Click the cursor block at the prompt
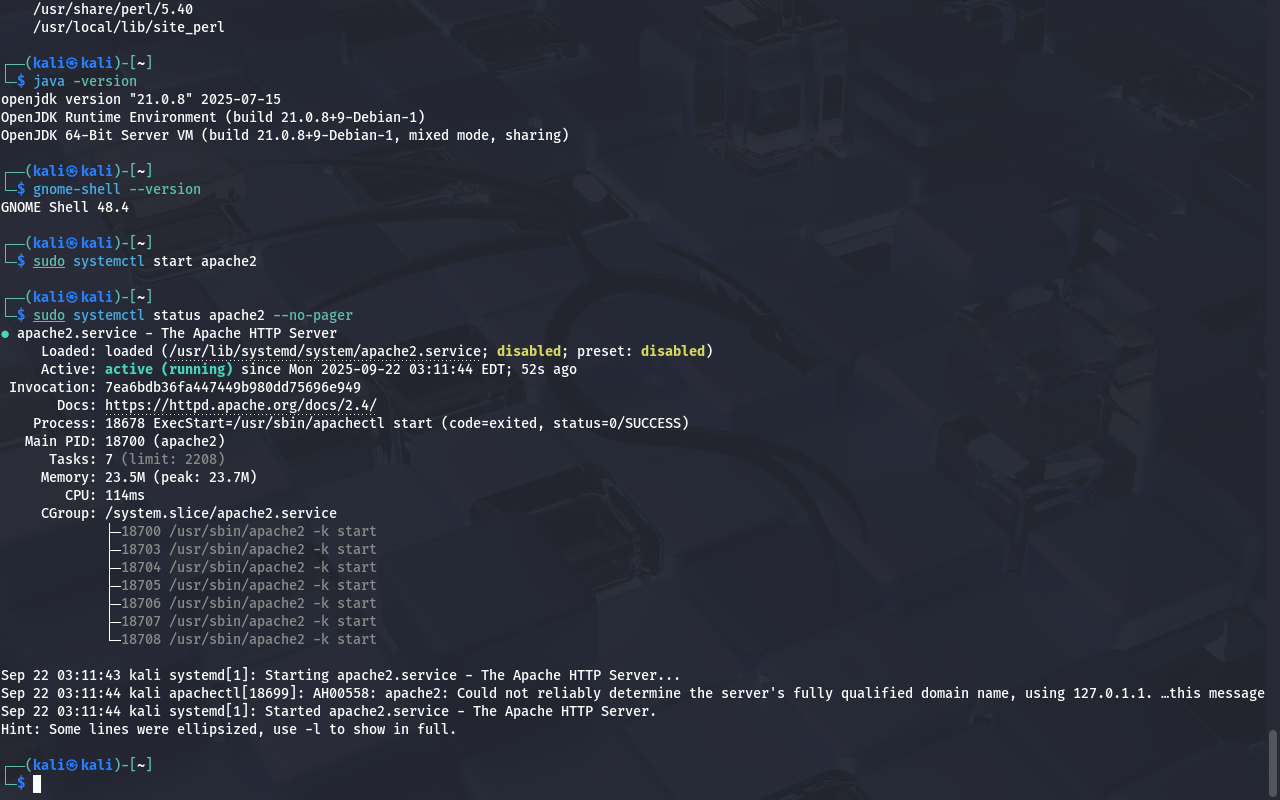 pos(37,783)
